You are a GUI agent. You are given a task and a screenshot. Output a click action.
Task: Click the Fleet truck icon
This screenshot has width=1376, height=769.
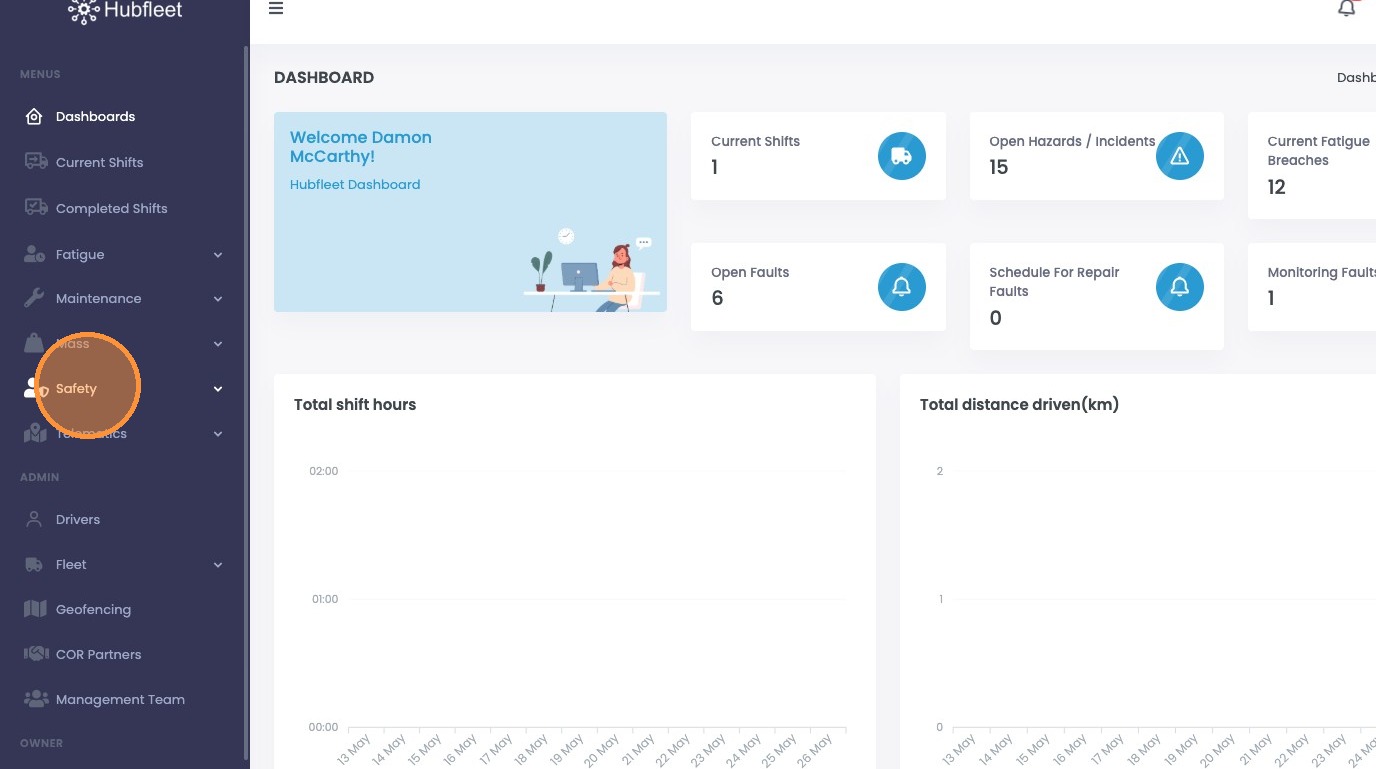34,565
